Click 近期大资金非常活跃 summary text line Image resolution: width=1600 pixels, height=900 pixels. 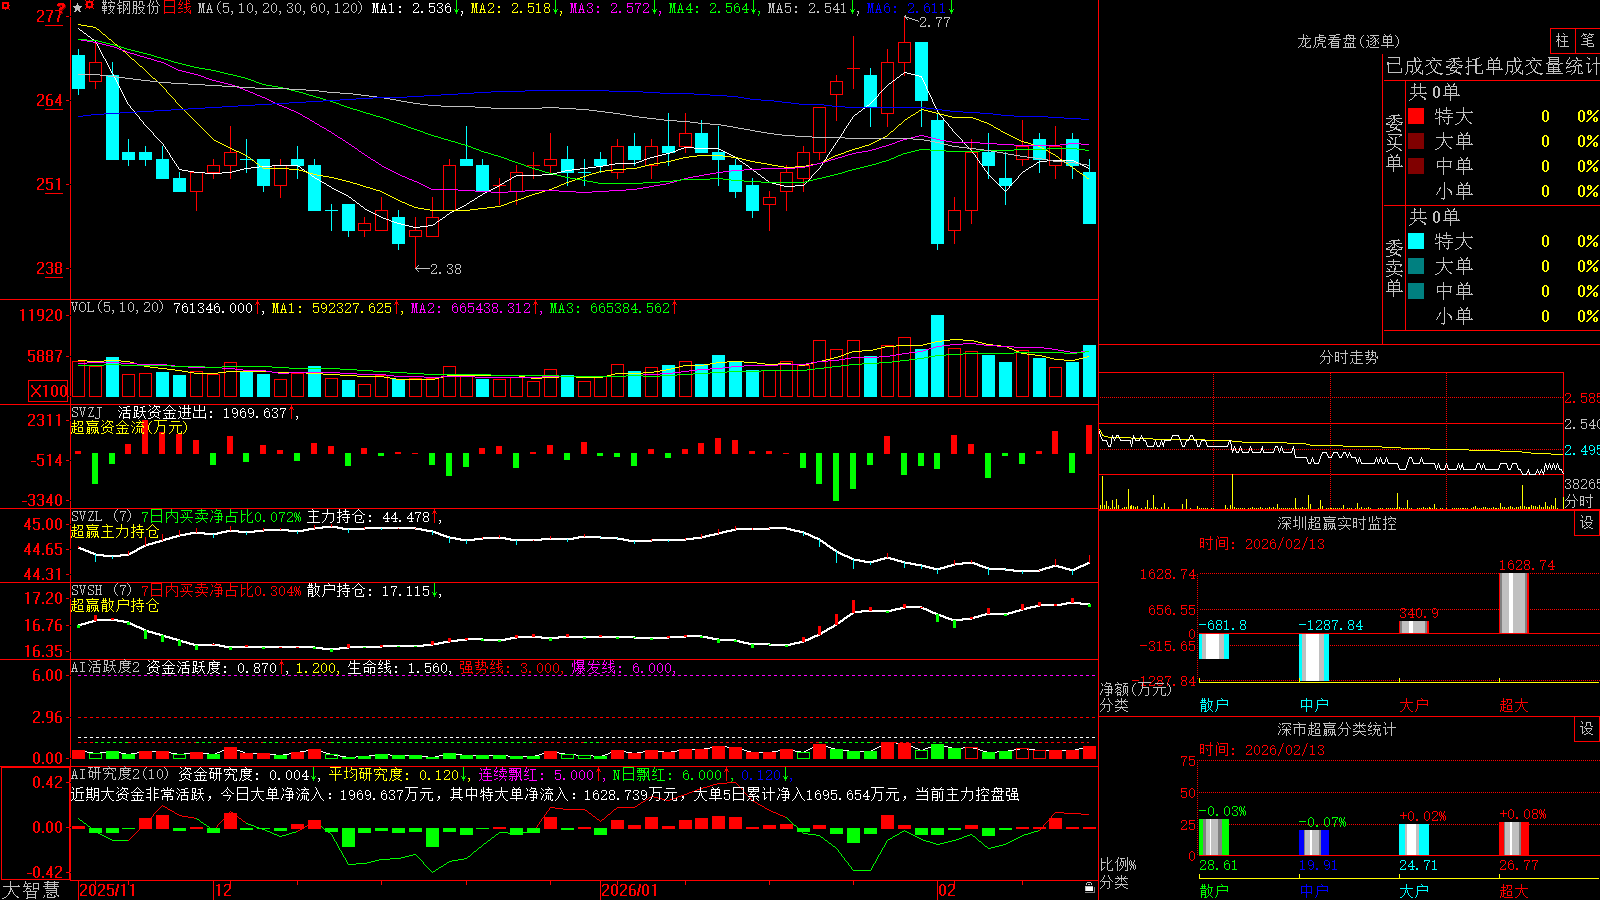545,794
